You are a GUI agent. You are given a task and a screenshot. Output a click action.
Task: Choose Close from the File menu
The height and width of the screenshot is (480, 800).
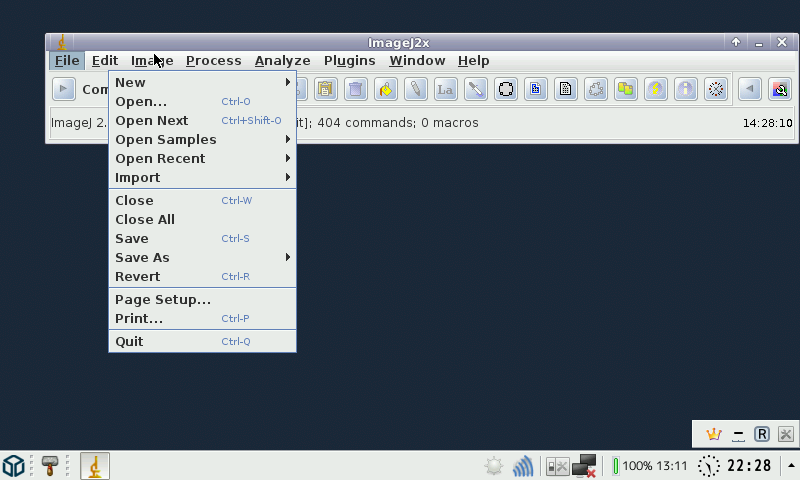203,200
